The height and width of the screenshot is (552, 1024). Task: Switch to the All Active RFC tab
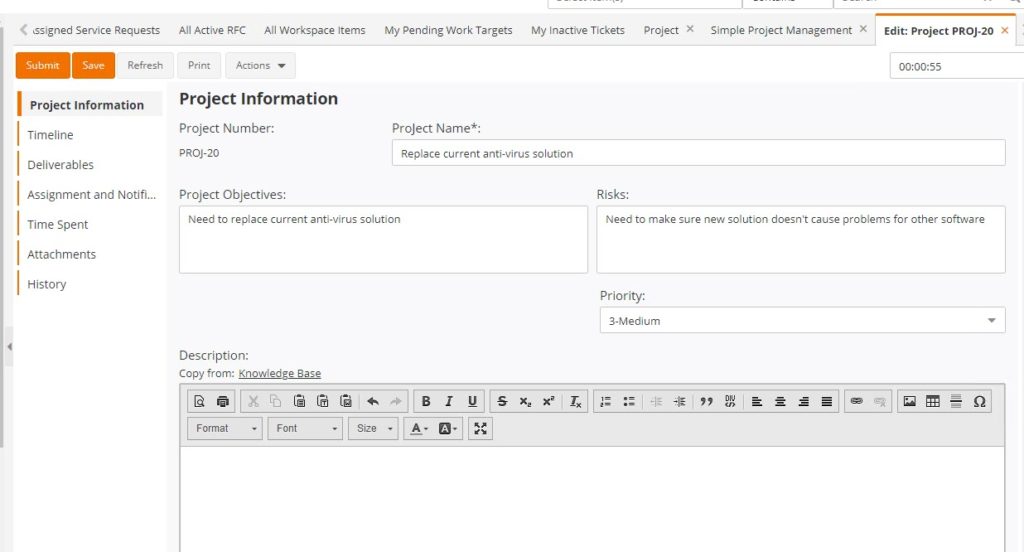click(212, 30)
